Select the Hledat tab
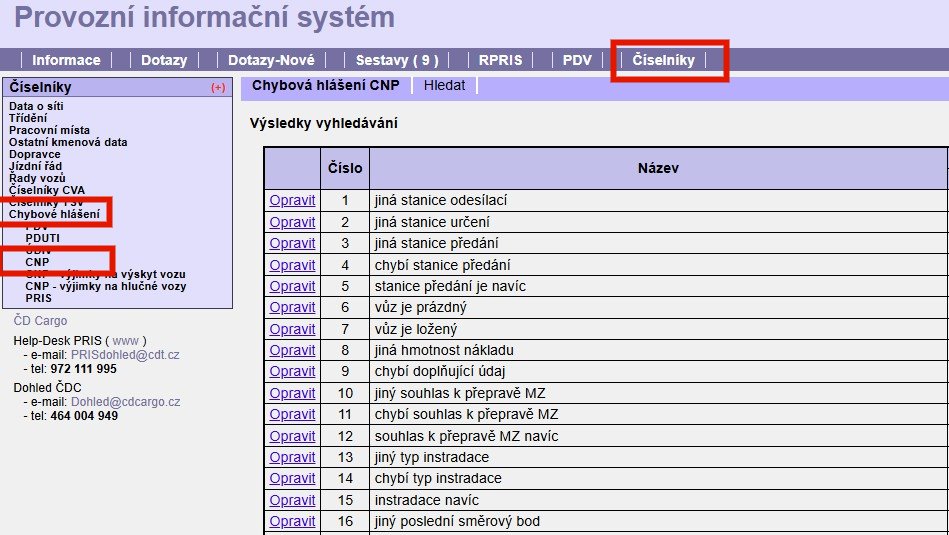 pos(444,85)
